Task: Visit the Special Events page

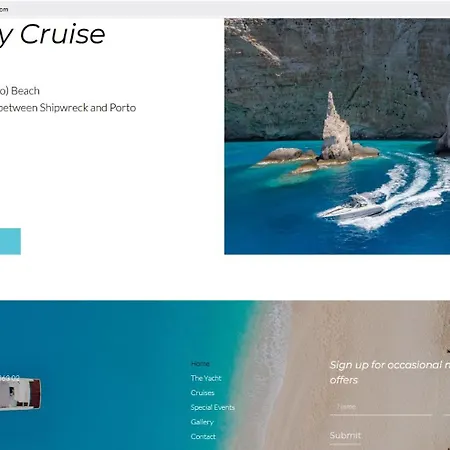Action: click(x=213, y=407)
